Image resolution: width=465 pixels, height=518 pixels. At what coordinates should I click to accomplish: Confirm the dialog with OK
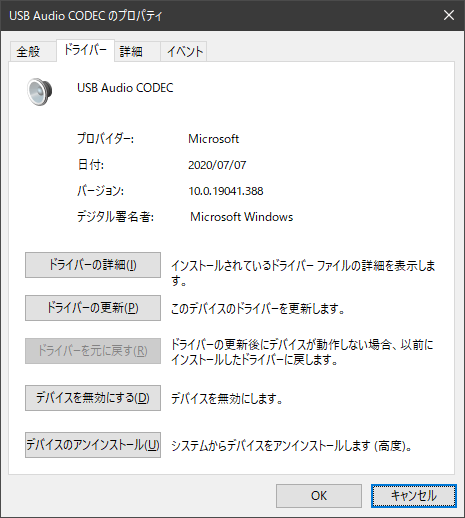319,496
